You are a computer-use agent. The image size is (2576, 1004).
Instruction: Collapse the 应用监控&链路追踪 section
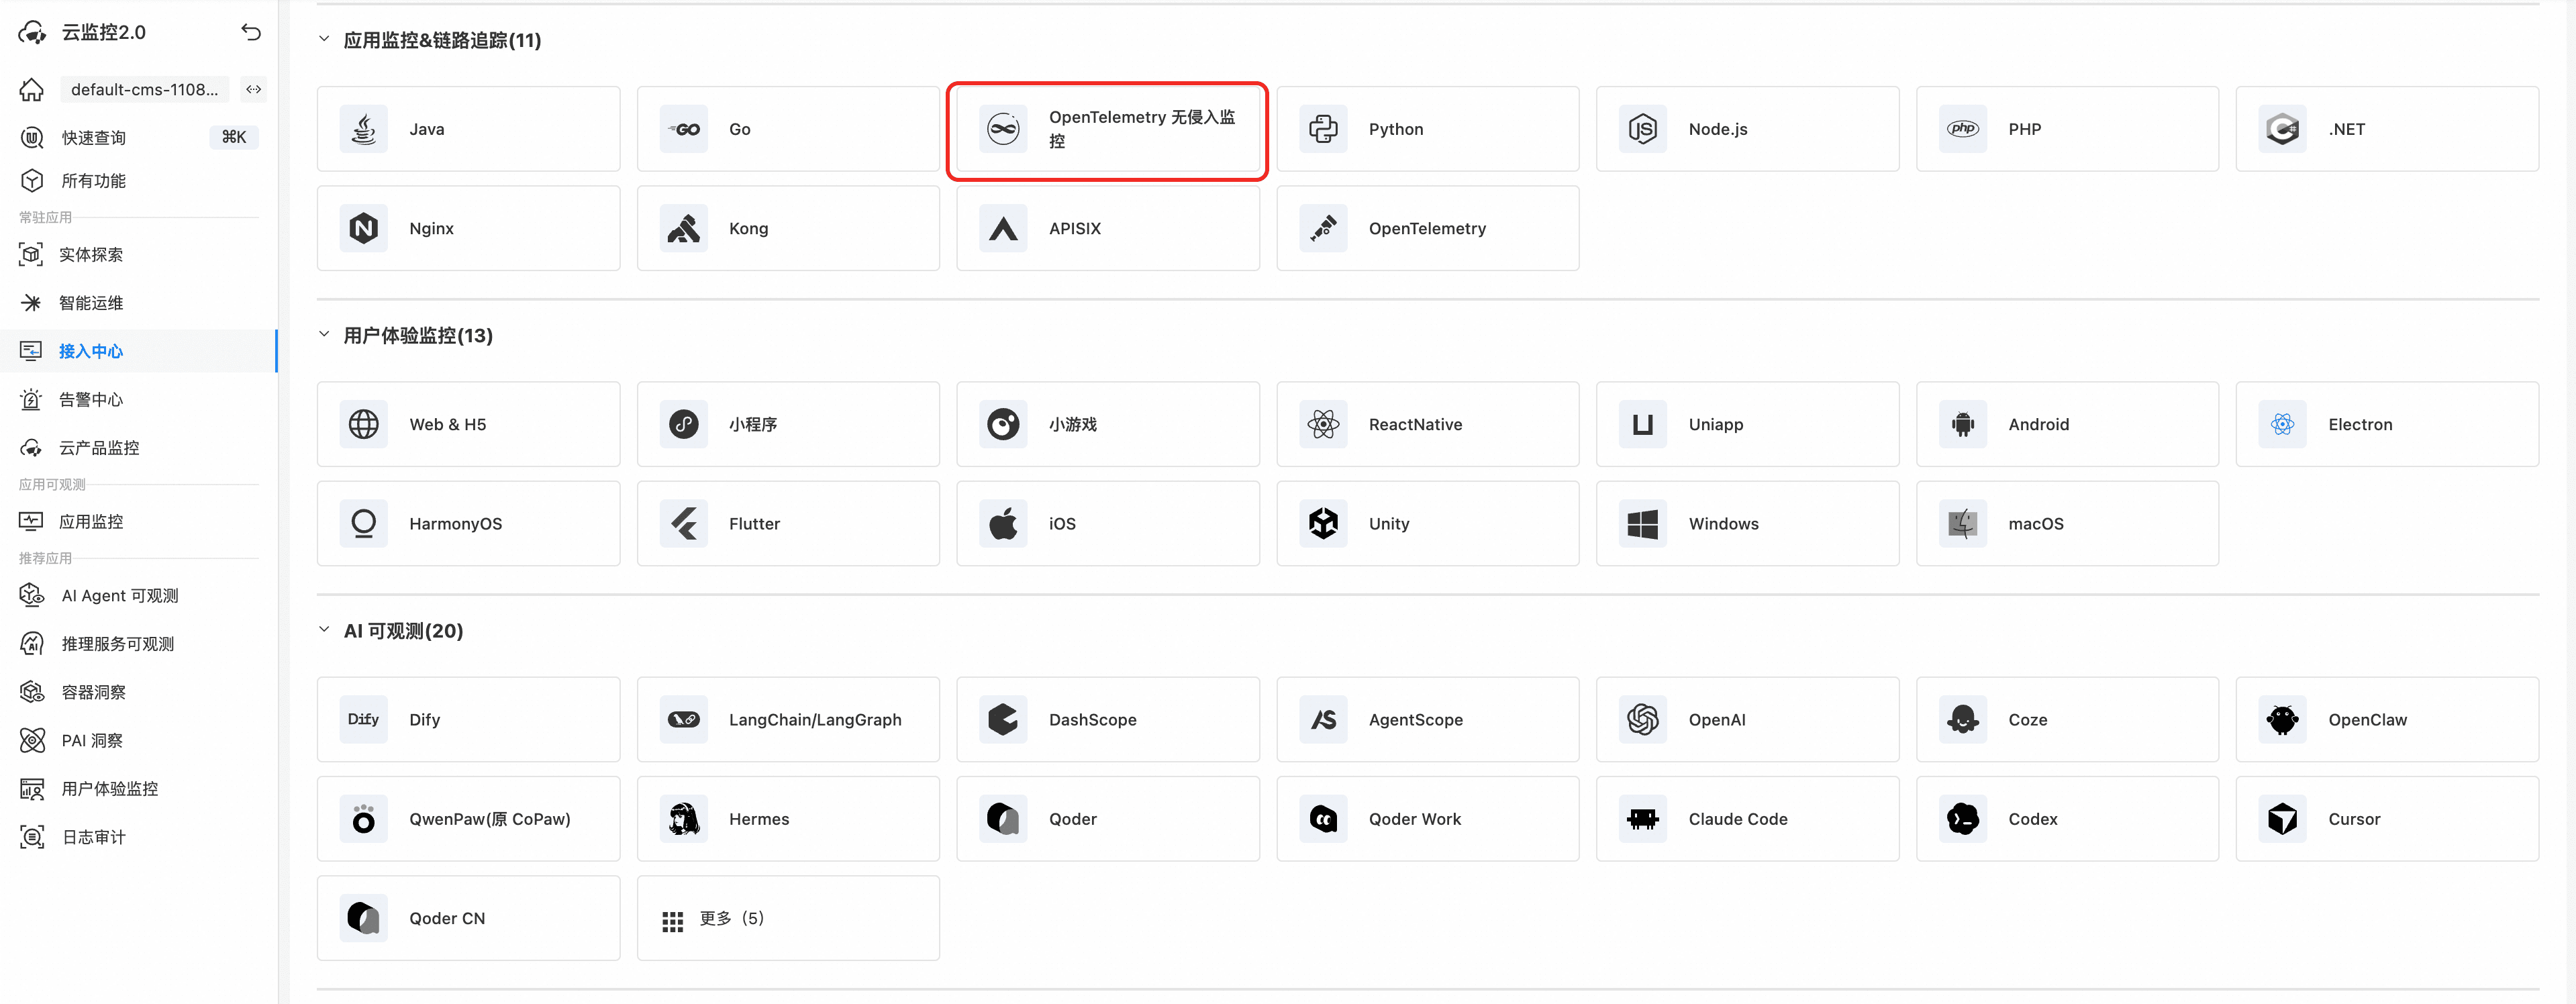tap(324, 39)
